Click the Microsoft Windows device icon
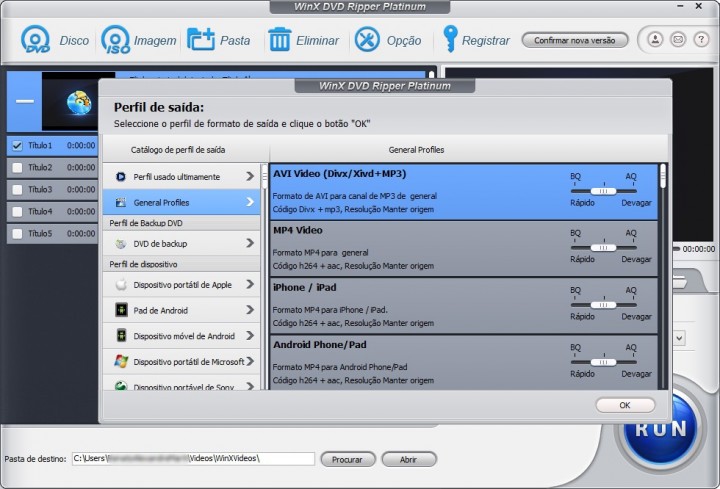720x489 pixels. click(x=121, y=361)
